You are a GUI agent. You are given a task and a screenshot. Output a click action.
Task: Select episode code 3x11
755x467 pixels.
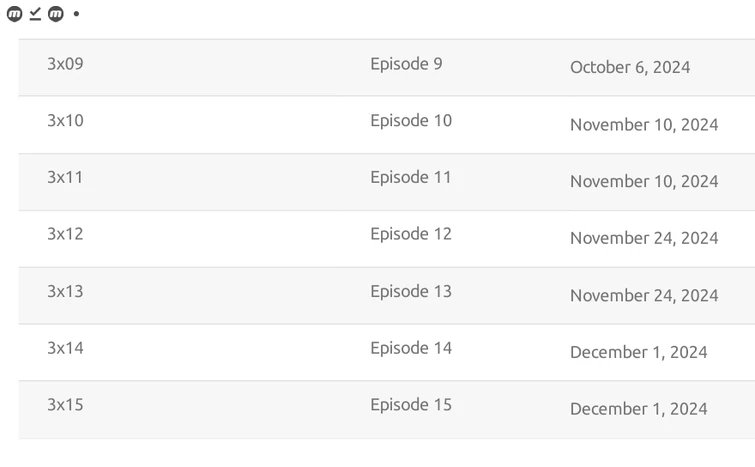65,178
